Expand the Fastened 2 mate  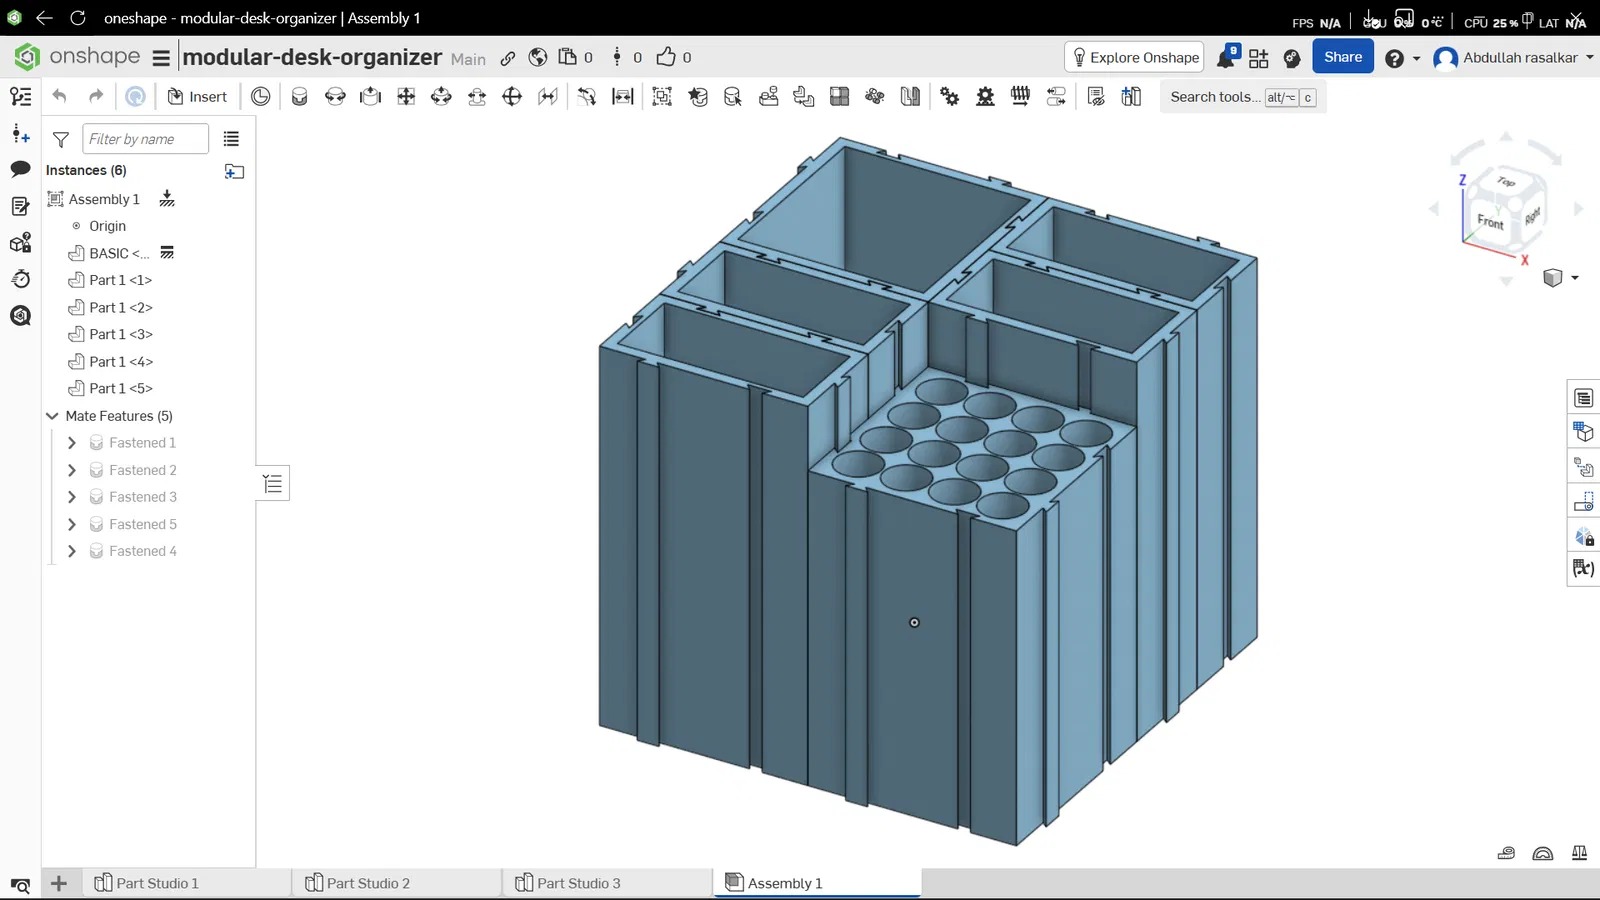tap(72, 470)
